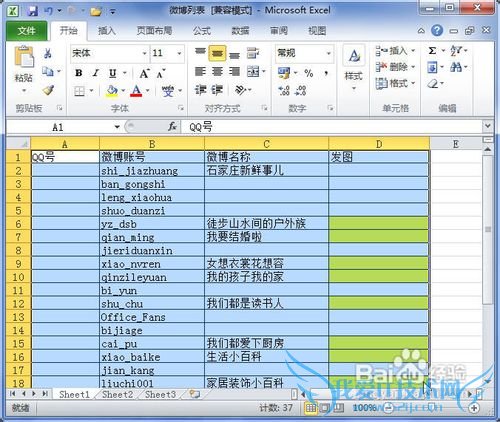Click the Paste icon in clipboard group
Image resolution: width=500 pixels, height=422 pixels.
tap(24, 57)
